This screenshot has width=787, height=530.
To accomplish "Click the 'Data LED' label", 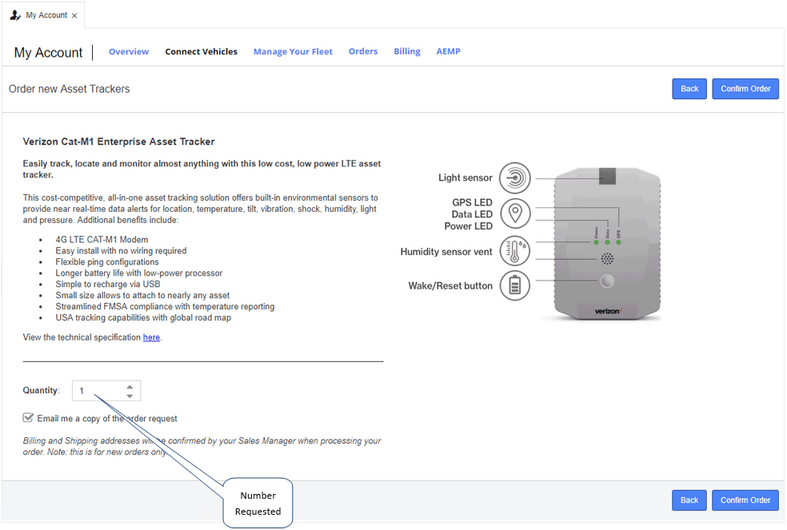I will coord(472,214).
